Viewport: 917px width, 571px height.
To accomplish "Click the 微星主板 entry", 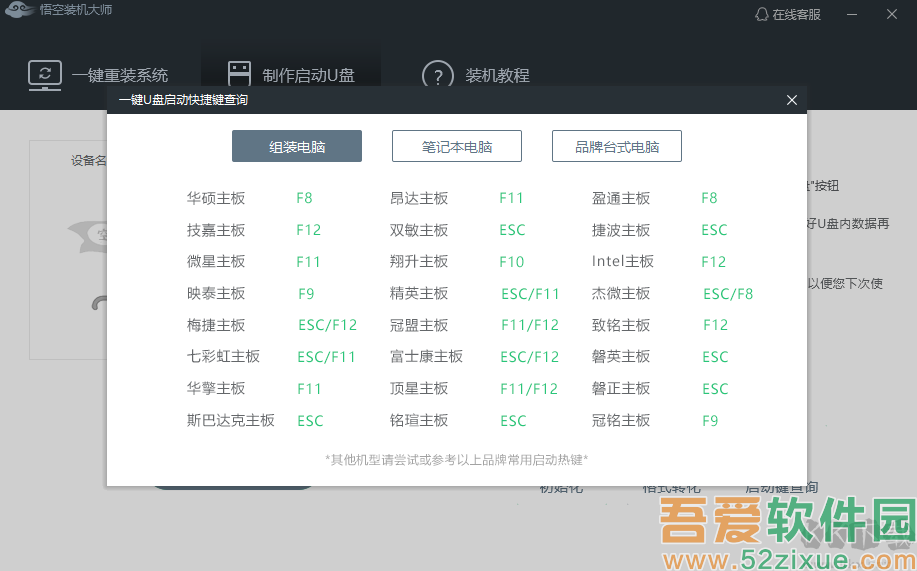I will tap(216, 262).
